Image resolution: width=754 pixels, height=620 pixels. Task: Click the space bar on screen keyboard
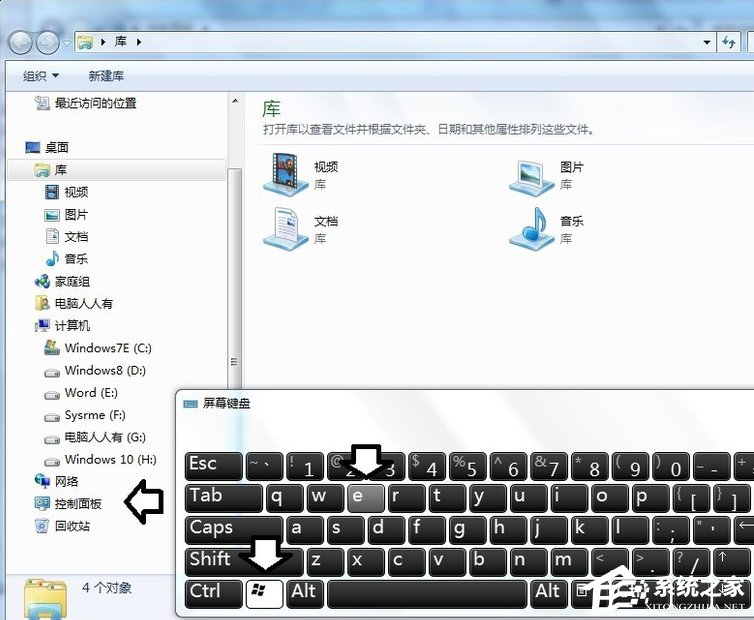(427, 594)
